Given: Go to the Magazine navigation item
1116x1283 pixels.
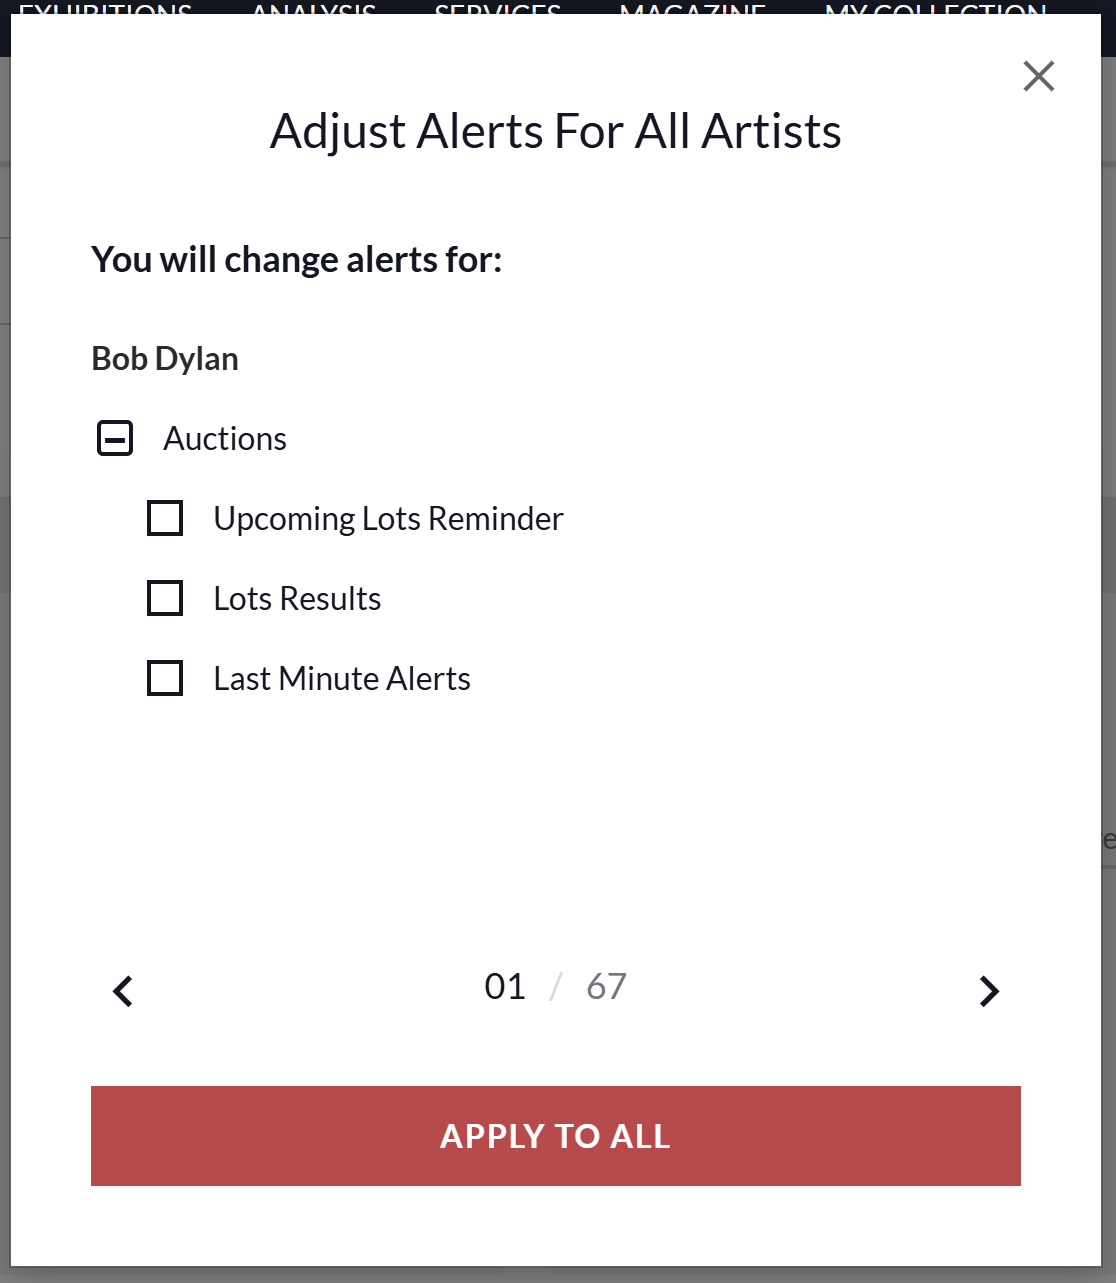Looking at the screenshot, I should [693, 9].
